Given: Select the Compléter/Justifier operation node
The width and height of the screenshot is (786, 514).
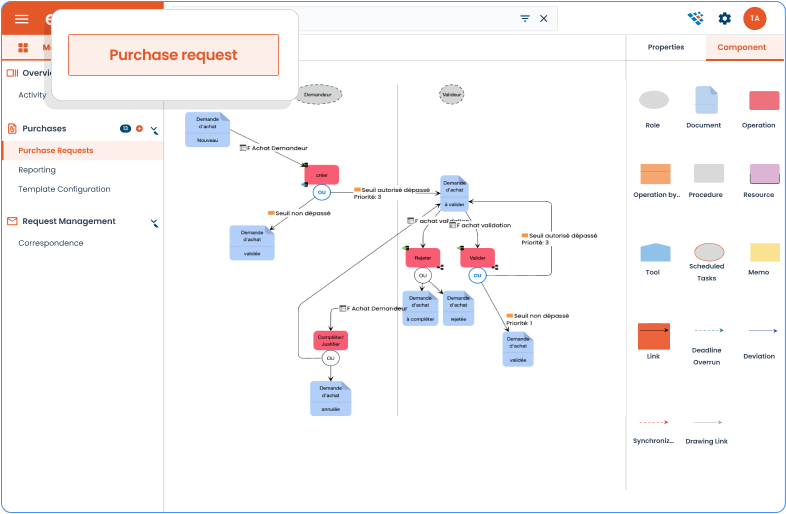Looking at the screenshot, I should point(331,340).
